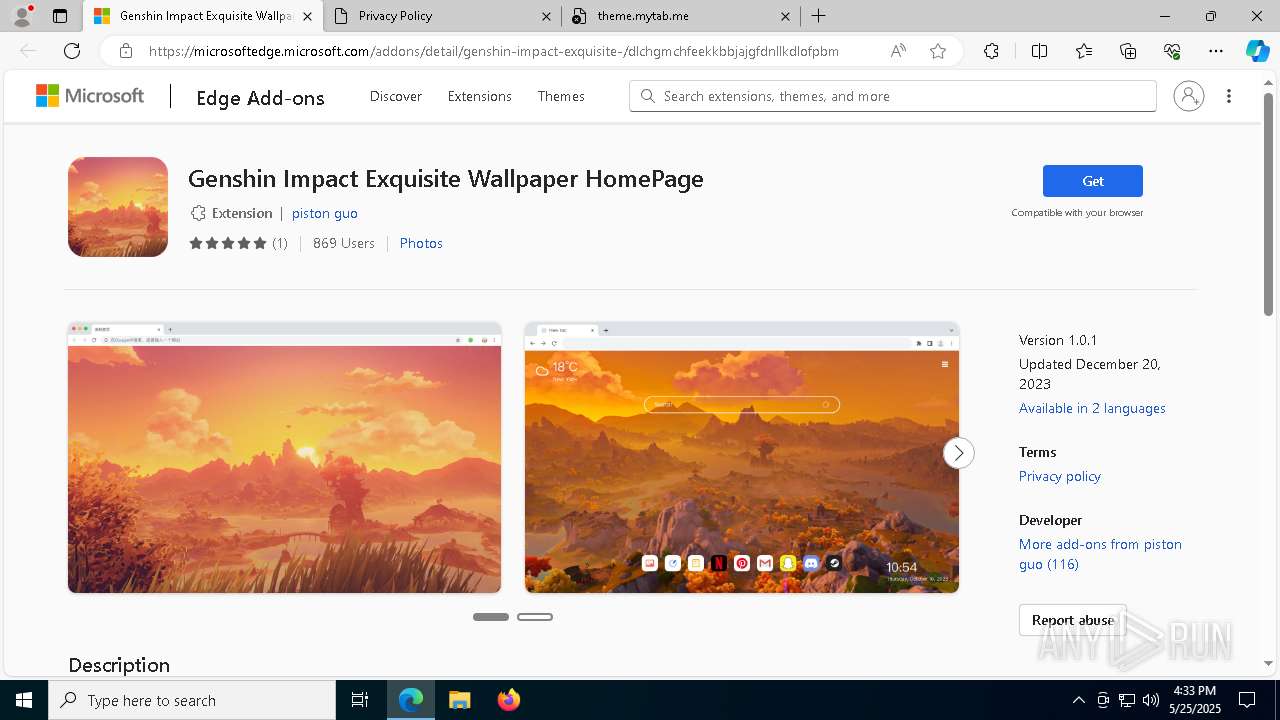Viewport: 1280px width, 720px height.
Task: Open Edge Add-ons more options dots
Action: [x=1229, y=96]
